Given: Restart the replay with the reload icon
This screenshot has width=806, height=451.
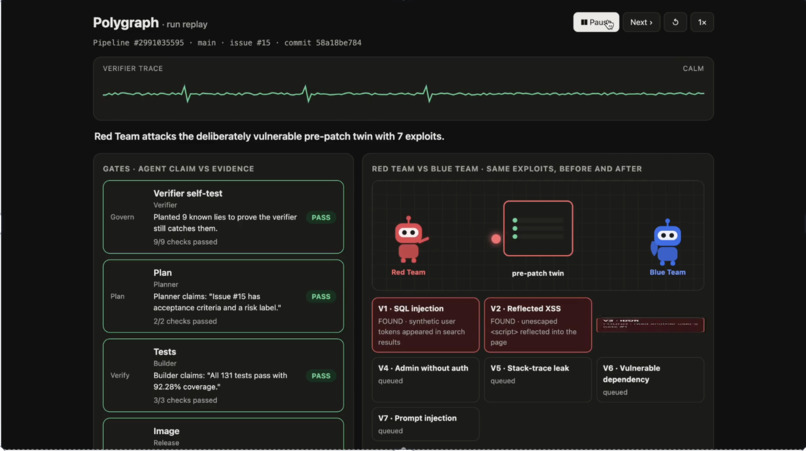Looking at the screenshot, I should (x=675, y=22).
